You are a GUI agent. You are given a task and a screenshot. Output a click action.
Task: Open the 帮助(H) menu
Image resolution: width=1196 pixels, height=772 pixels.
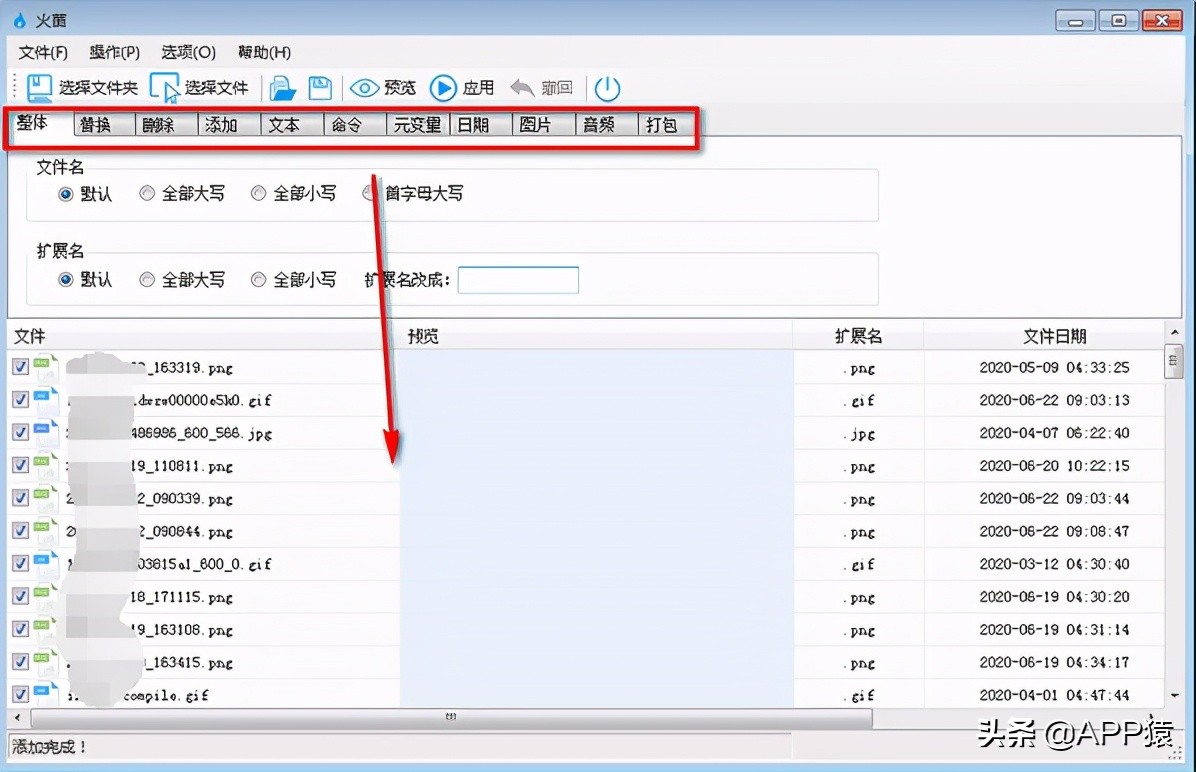[x=263, y=52]
